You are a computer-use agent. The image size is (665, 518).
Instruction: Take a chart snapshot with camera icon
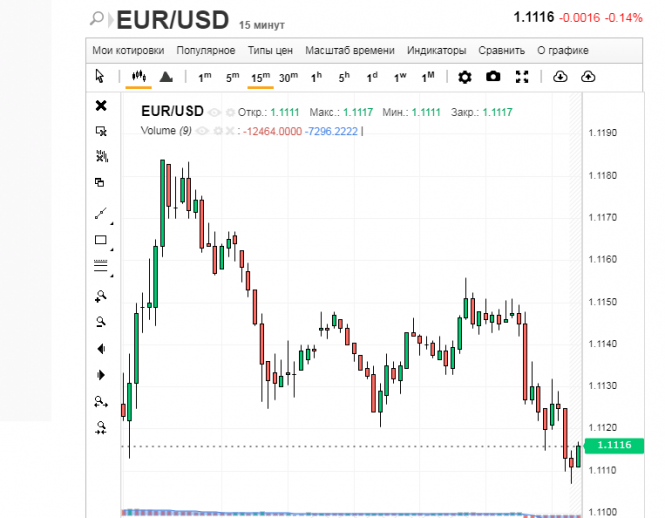[493, 76]
